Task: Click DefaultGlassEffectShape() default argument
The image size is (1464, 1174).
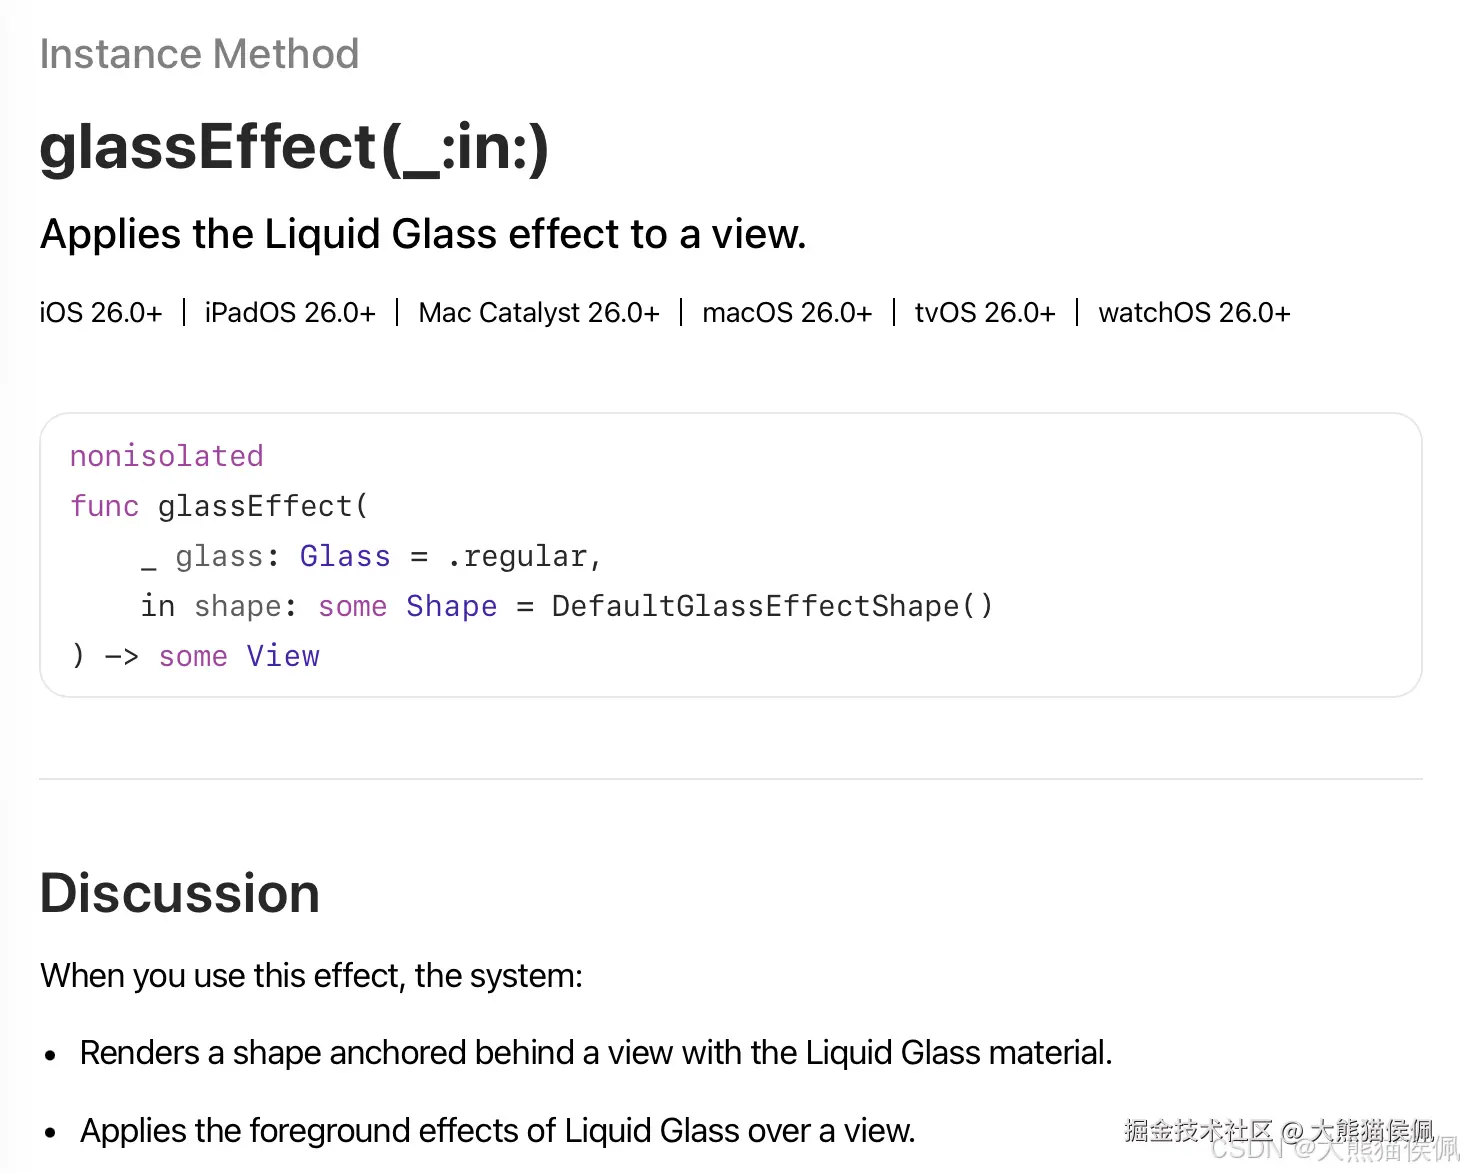Action: pos(772,606)
